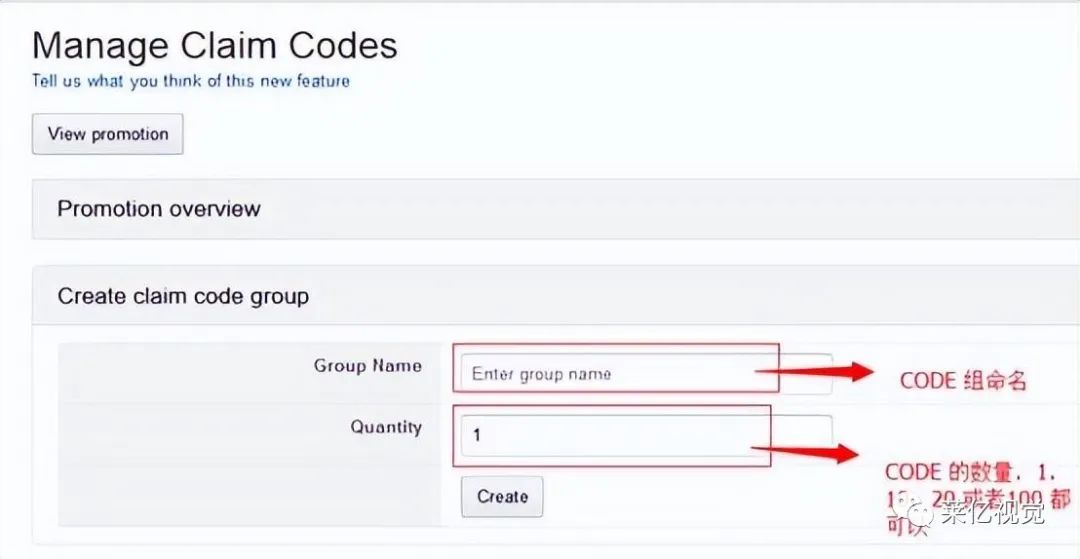Image resolution: width=1080 pixels, height=559 pixels.
Task: Open the 'Tell us what you think' feedback link
Action: [x=191, y=81]
